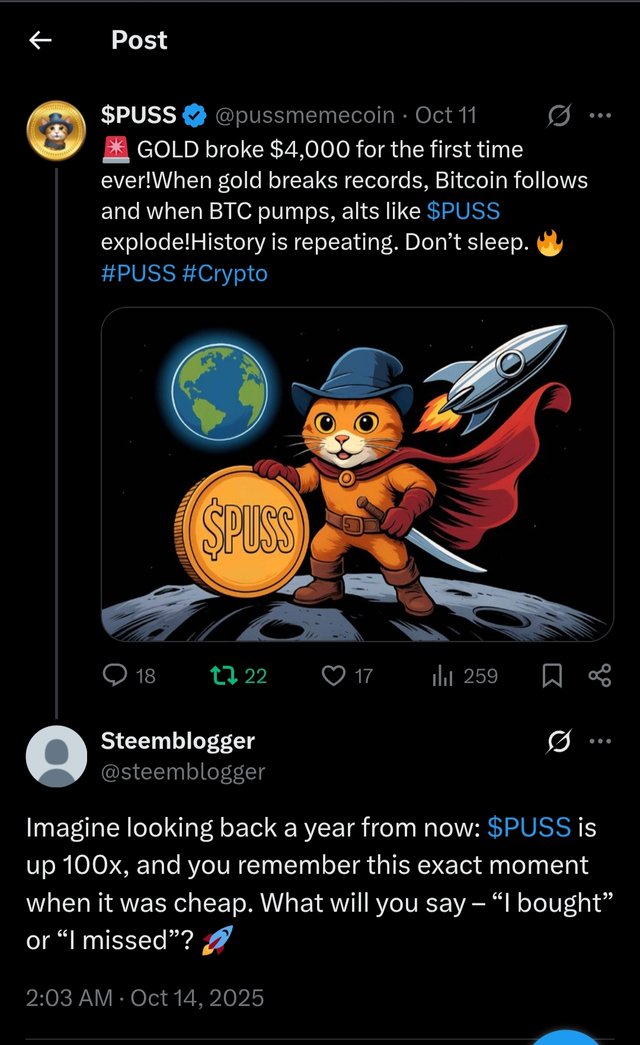Open the #Crypto hashtag
The height and width of the screenshot is (1045, 640).
click(x=225, y=273)
